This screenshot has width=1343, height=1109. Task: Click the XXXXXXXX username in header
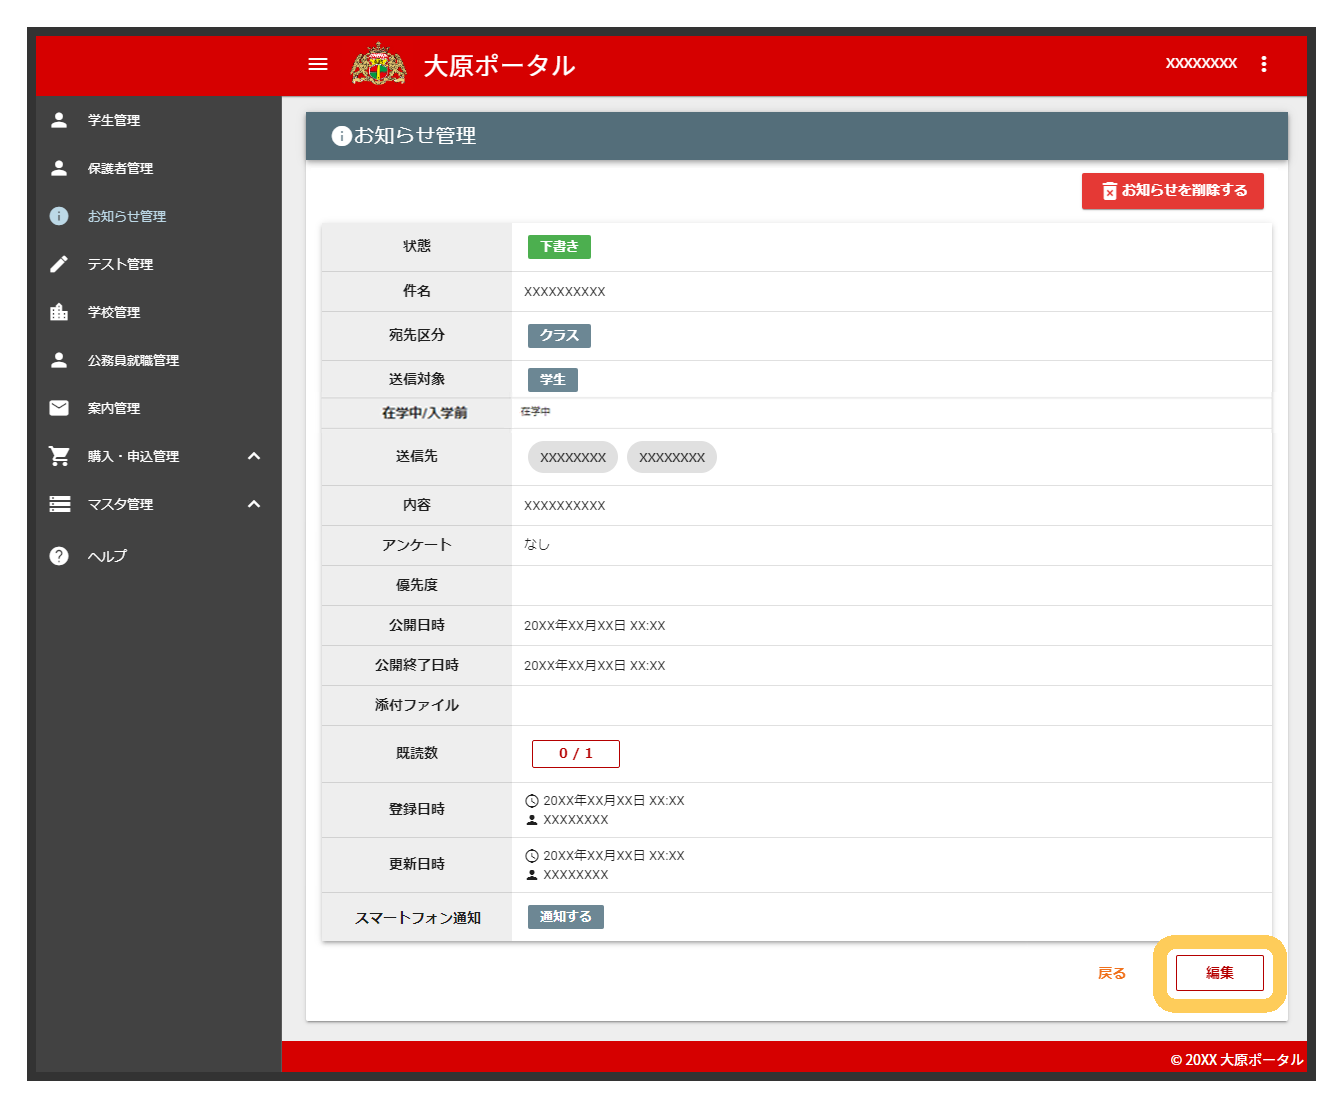[1201, 63]
